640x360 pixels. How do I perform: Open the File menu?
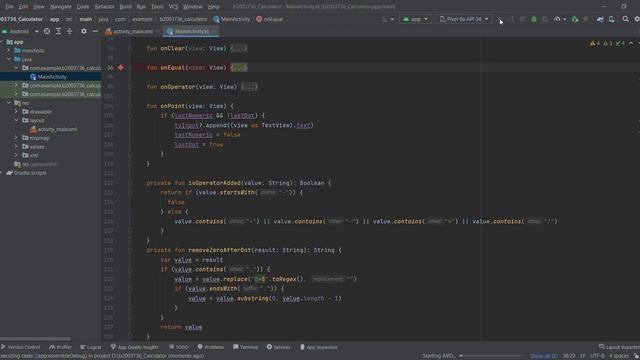tap(9, 7)
